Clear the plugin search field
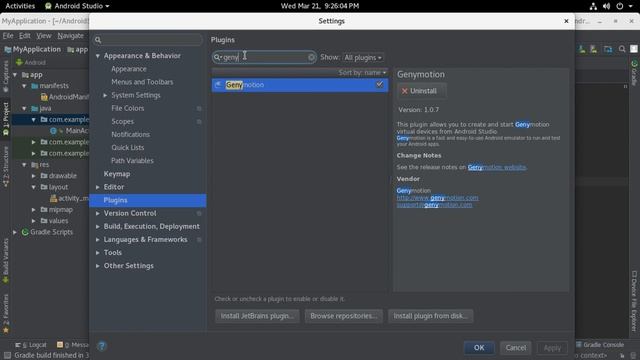 [311, 57]
